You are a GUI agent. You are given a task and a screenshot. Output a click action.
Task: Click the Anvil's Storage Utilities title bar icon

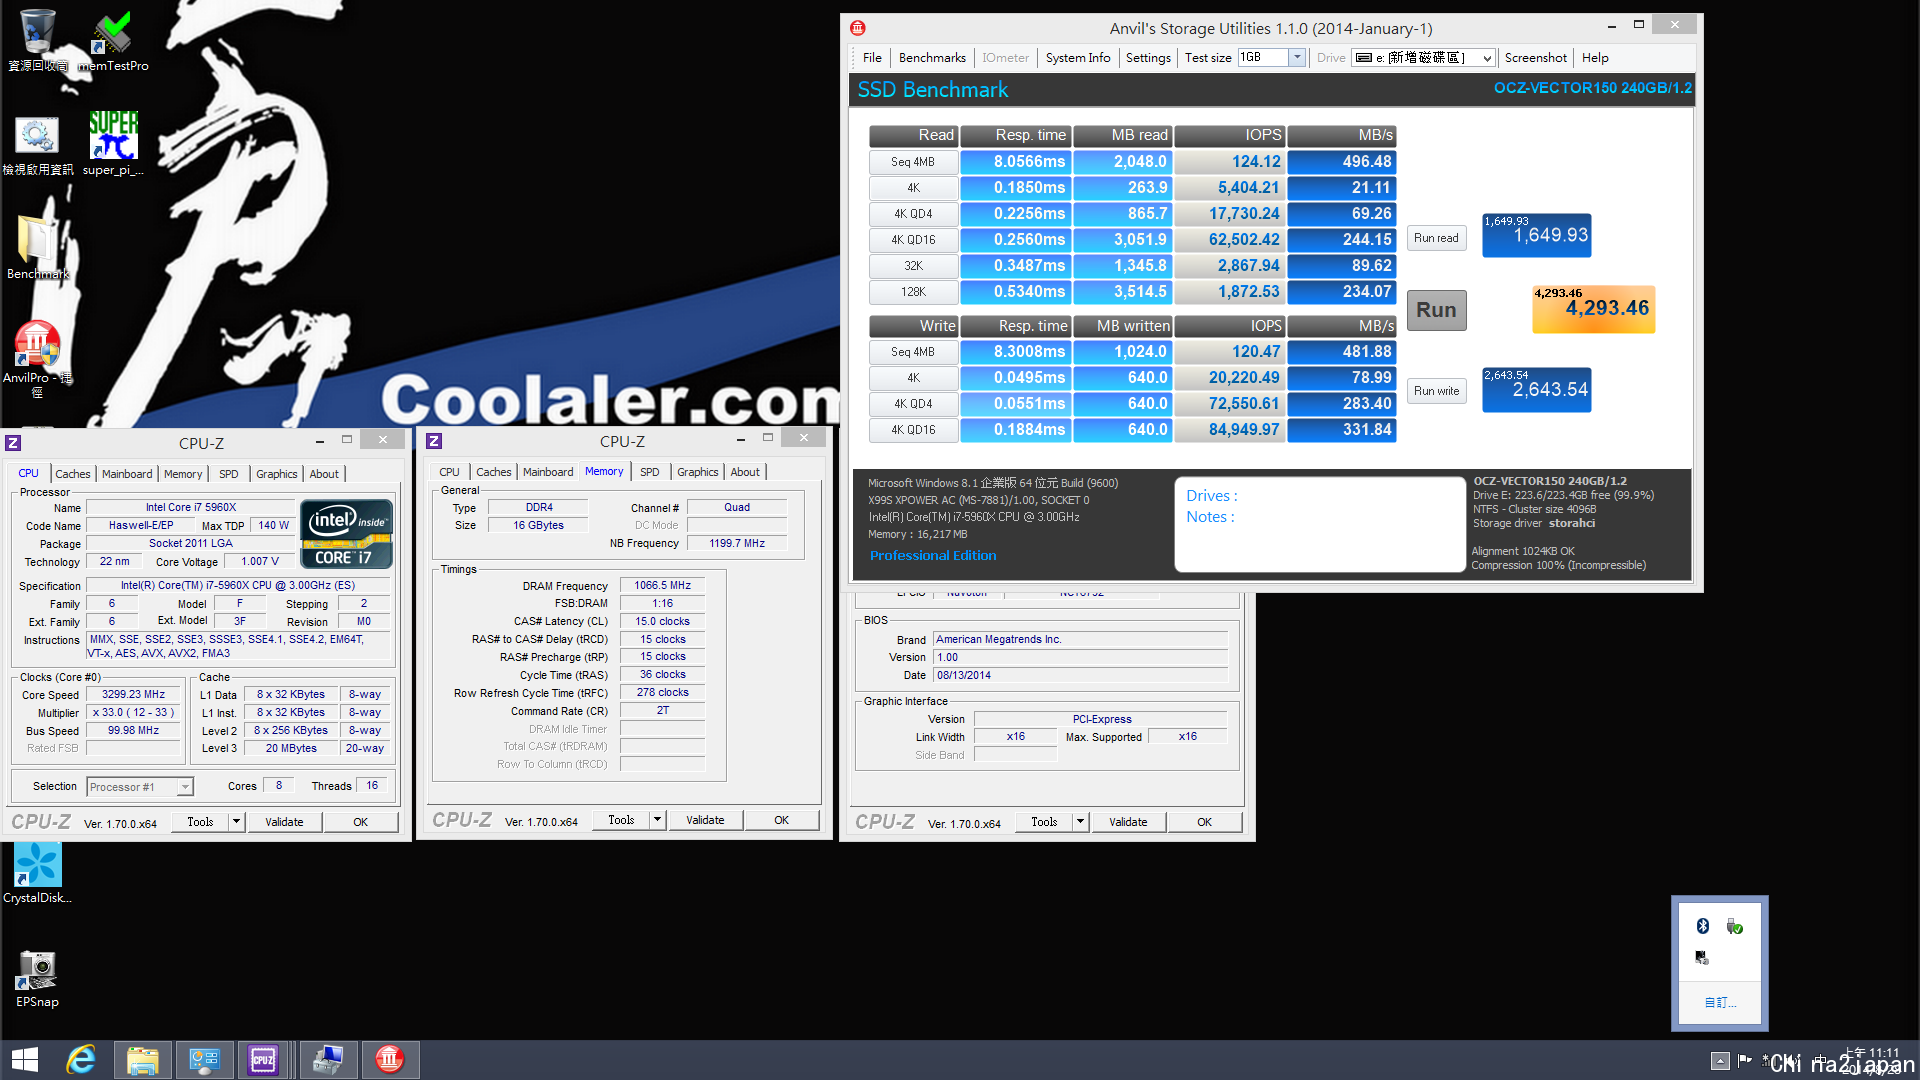coord(858,28)
